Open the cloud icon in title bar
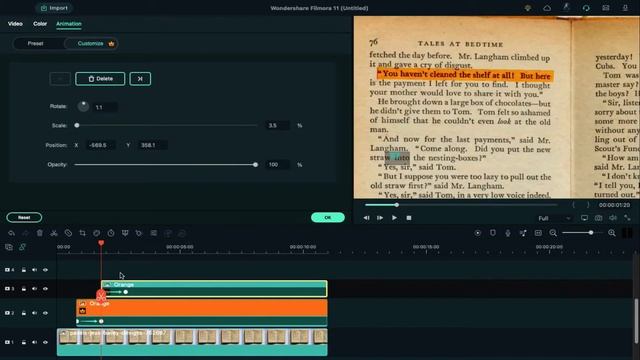The width and height of the screenshot is (640, 360). pyautogui.click(x=547, y=8)
